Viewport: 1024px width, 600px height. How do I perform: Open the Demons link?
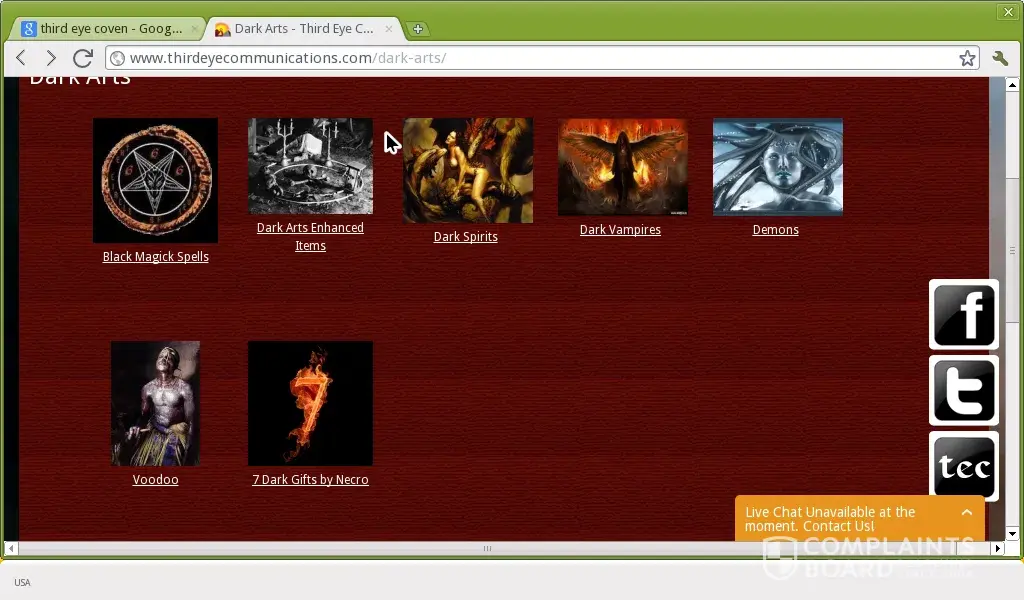click(x=775, y=229)
